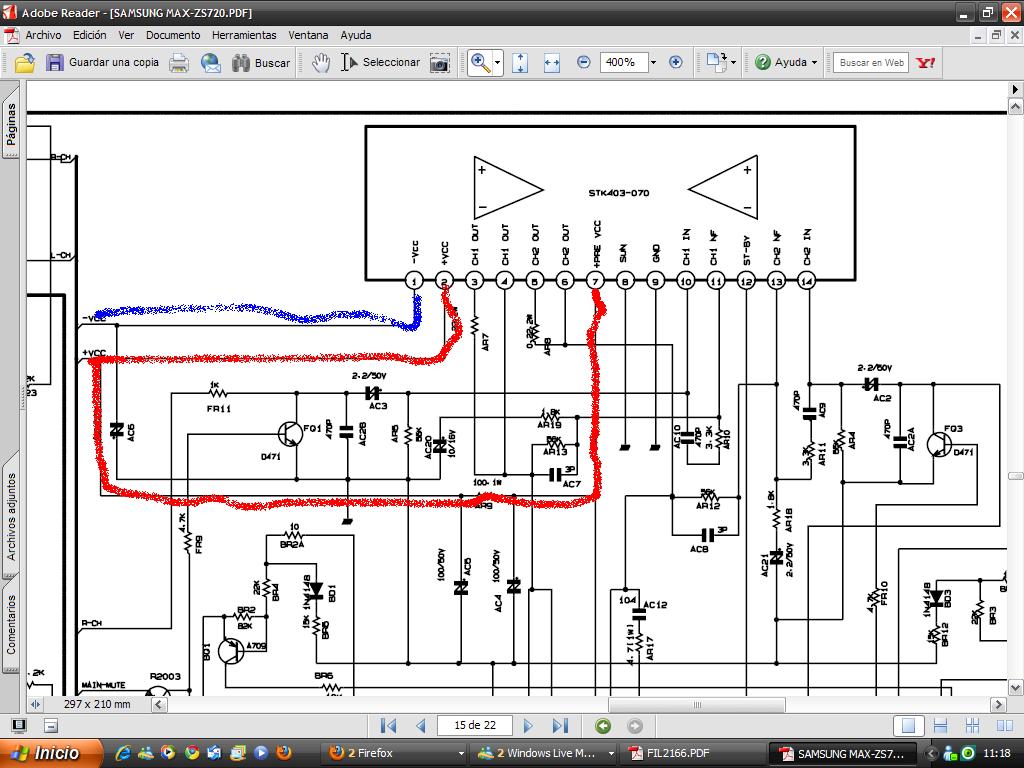Select the Zoom In magnifier tool
This screenshot has height=768, width=1024.
pos(480,63)
